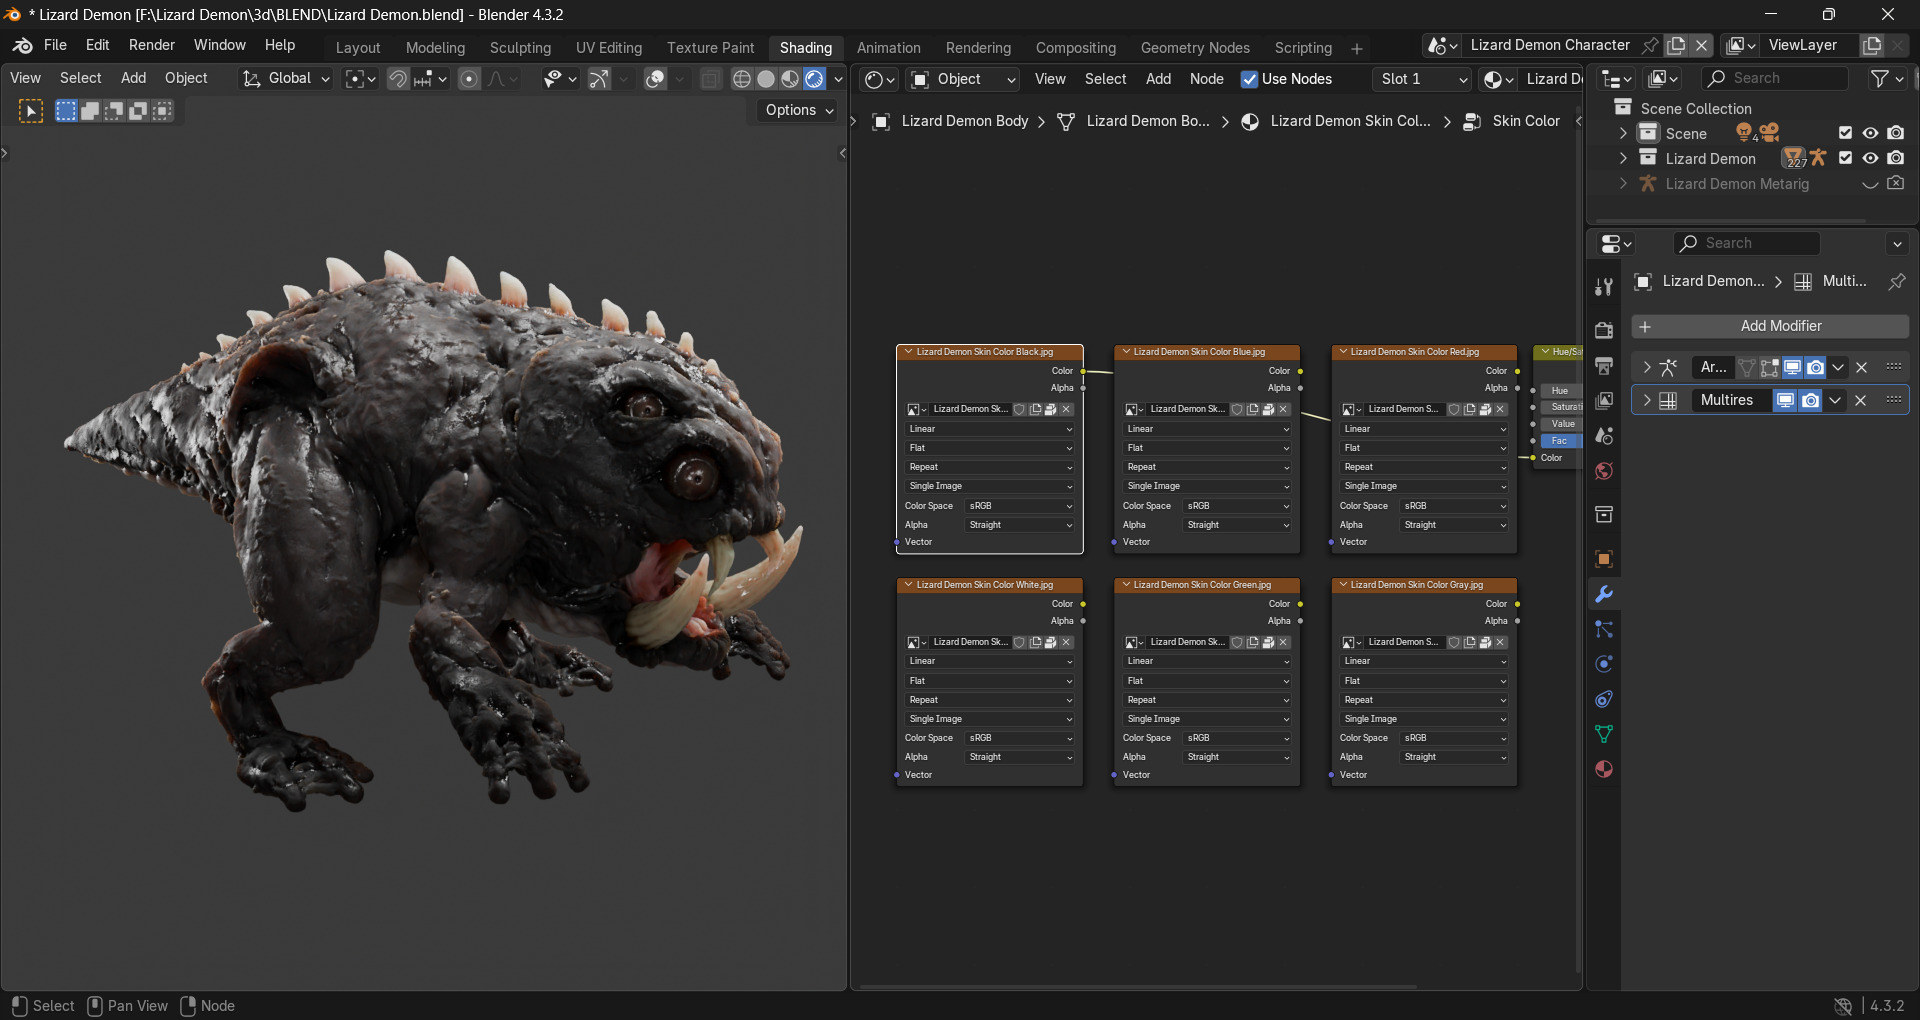
Task: Toggle Armature modifier edit mode display
Action: click(1769, 367)
